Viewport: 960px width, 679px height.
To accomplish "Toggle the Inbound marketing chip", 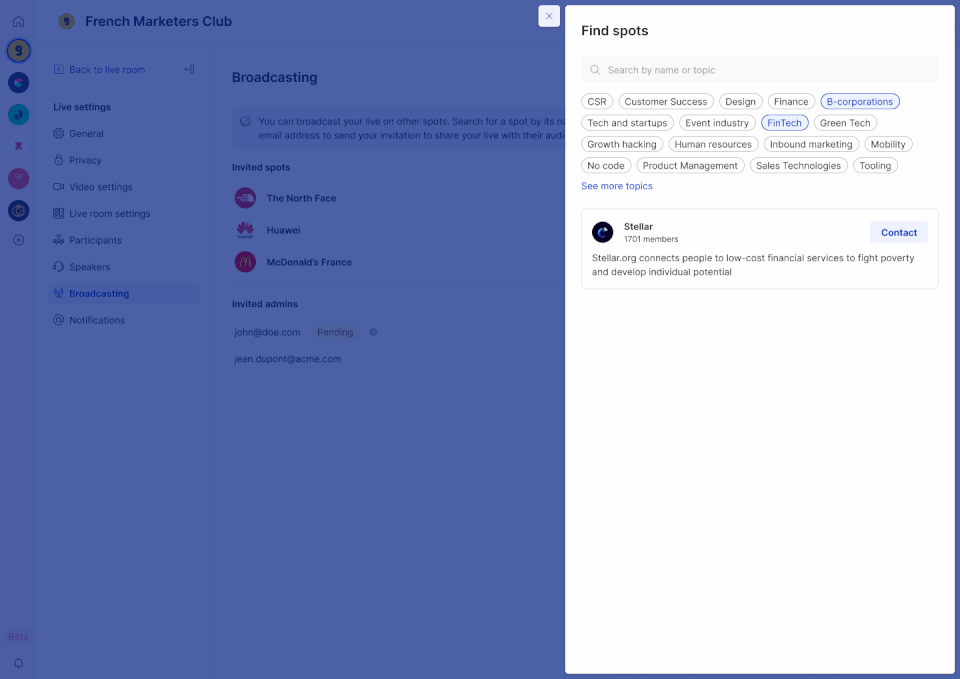I will (x=811, y=144).
